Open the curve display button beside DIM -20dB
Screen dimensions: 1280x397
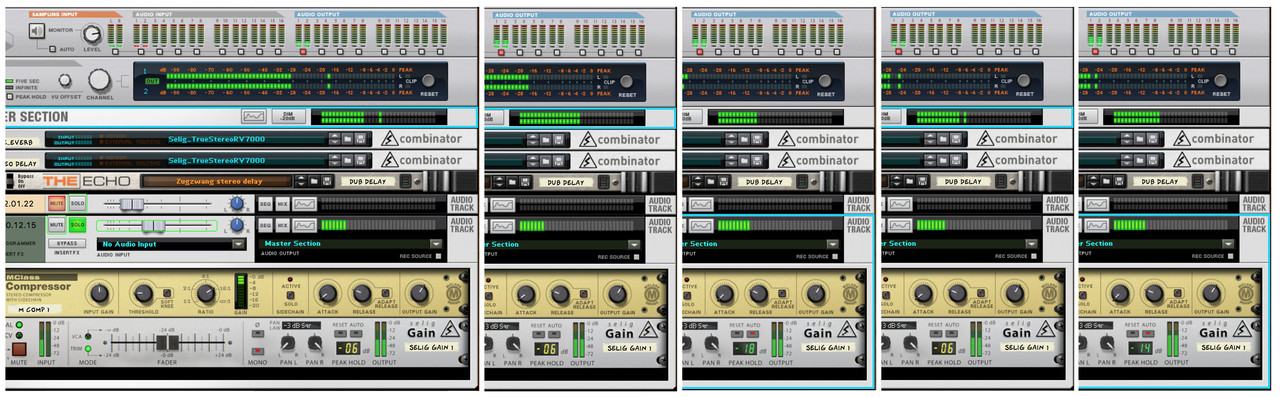(x=253, y=116)
